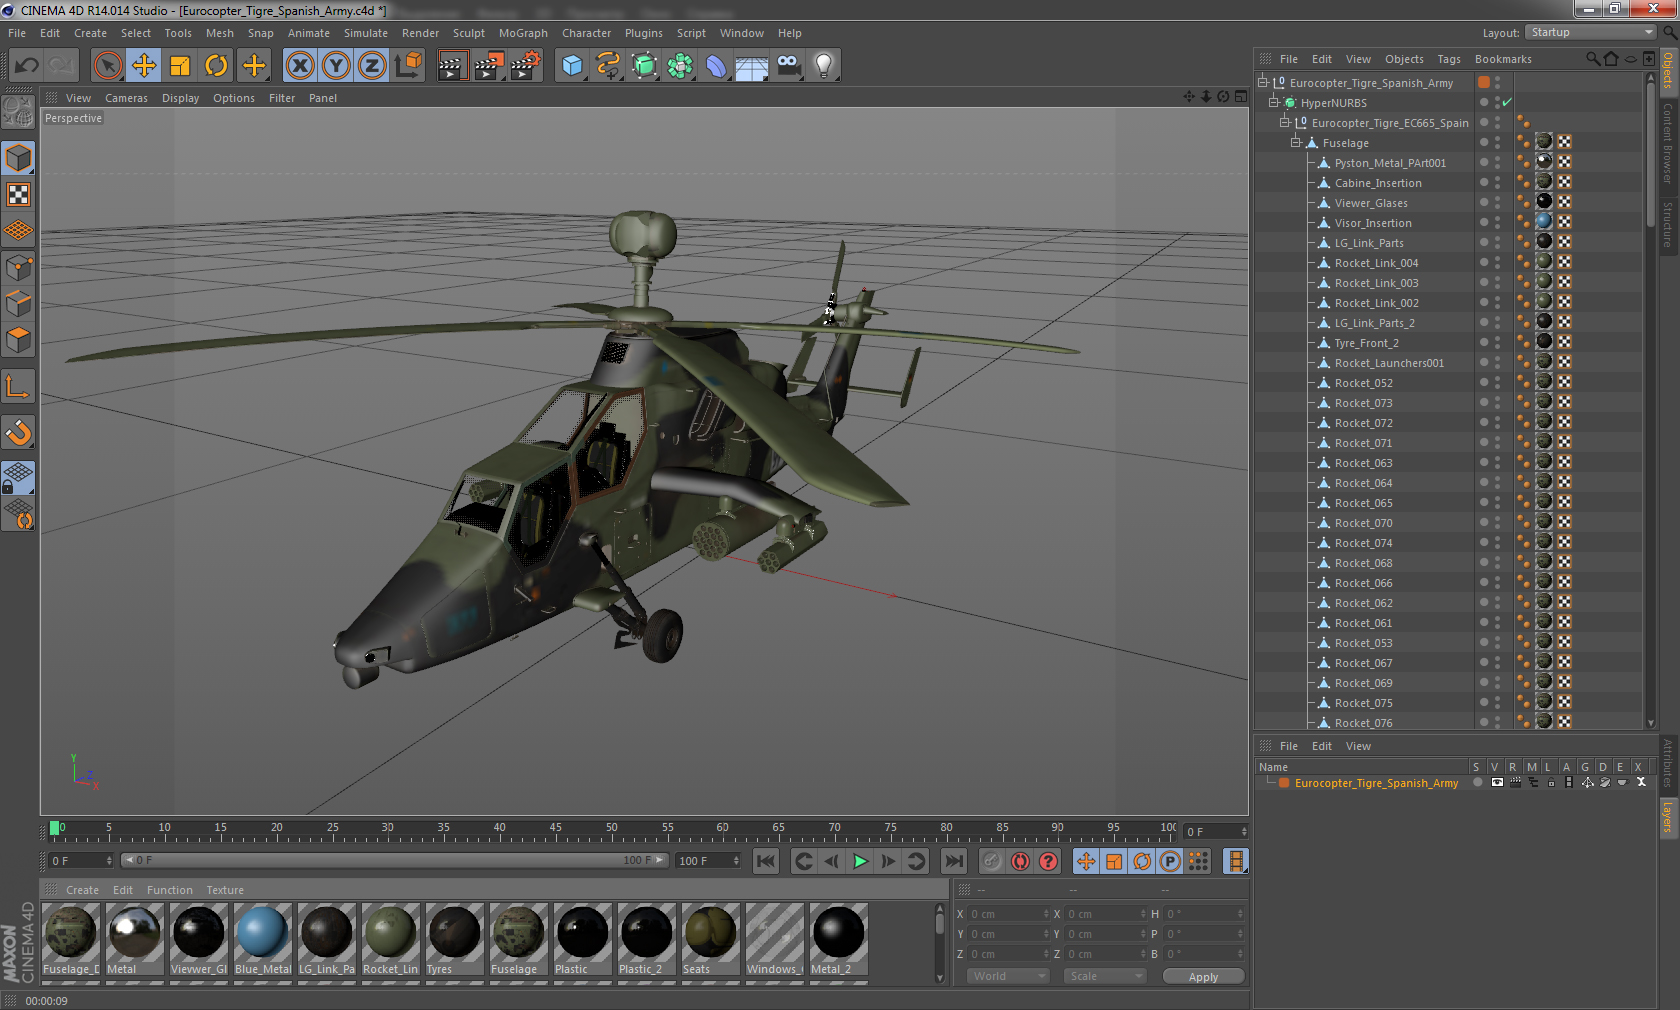The height and width of the screenshot is (1010, 1680).
Task: Toggle Z axis lock
Action: (x=372, y=66)
